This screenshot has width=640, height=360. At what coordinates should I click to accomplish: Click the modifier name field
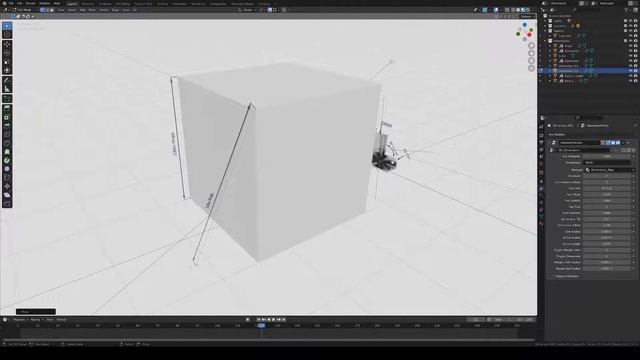pos(579,143)
